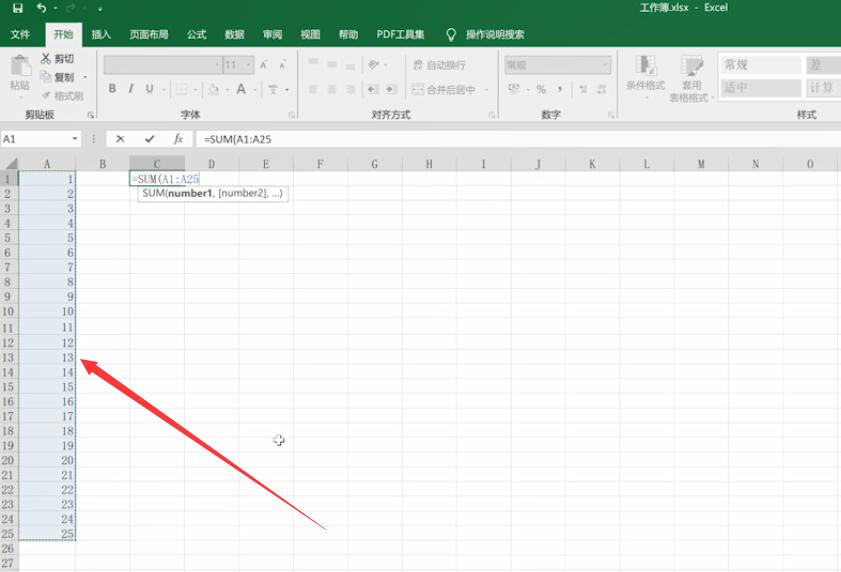Switch to the 插入 insert tab
This screenshot has width=841, height=572.
pyautogui.click(x=101, y=35)
